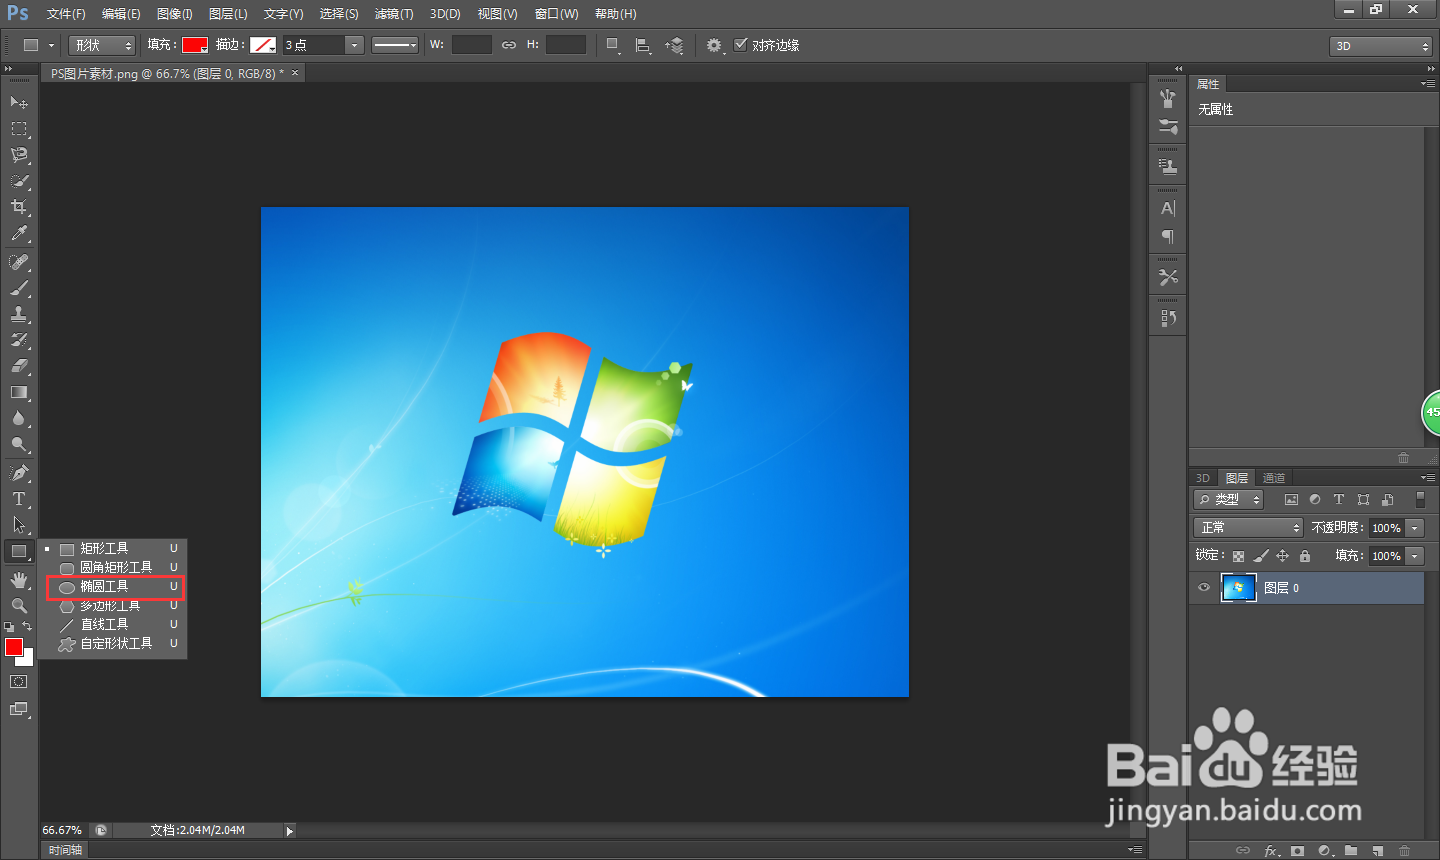Open the opacity 不透明度 slider dropdown
Image resolution: width=1440 pixels, height=860 pixels.
(1415, 527)
